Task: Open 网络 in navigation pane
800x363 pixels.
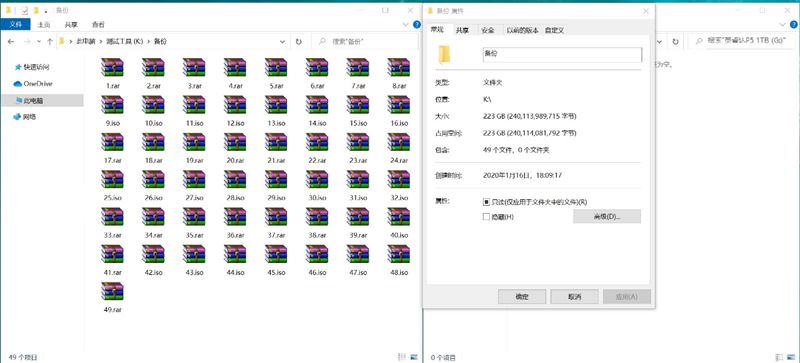Action: tap(26, 117)
